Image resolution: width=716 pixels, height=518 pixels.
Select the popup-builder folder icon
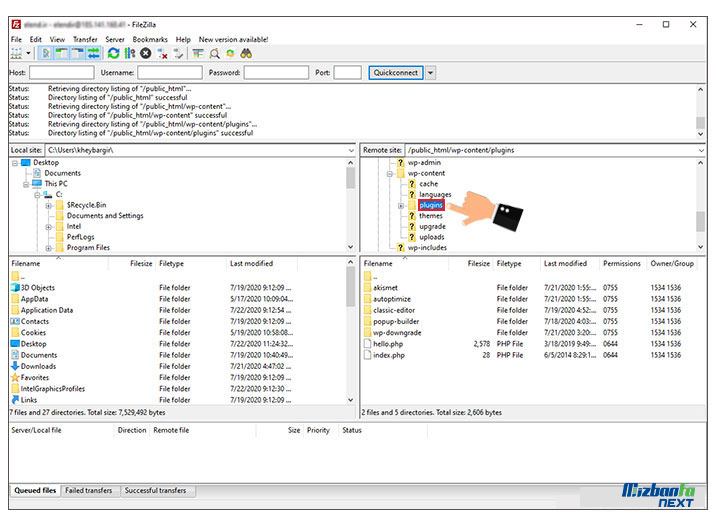[x=368, y=322]
